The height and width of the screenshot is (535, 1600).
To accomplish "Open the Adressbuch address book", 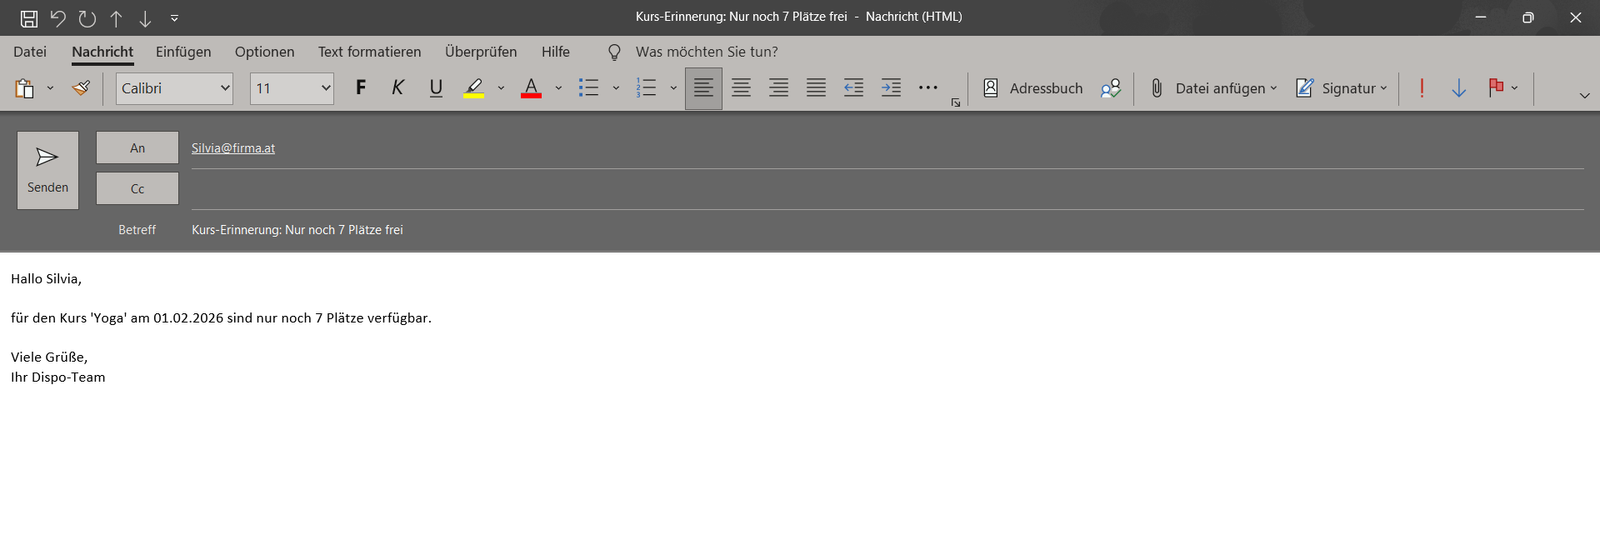I will coord(1033,88).
